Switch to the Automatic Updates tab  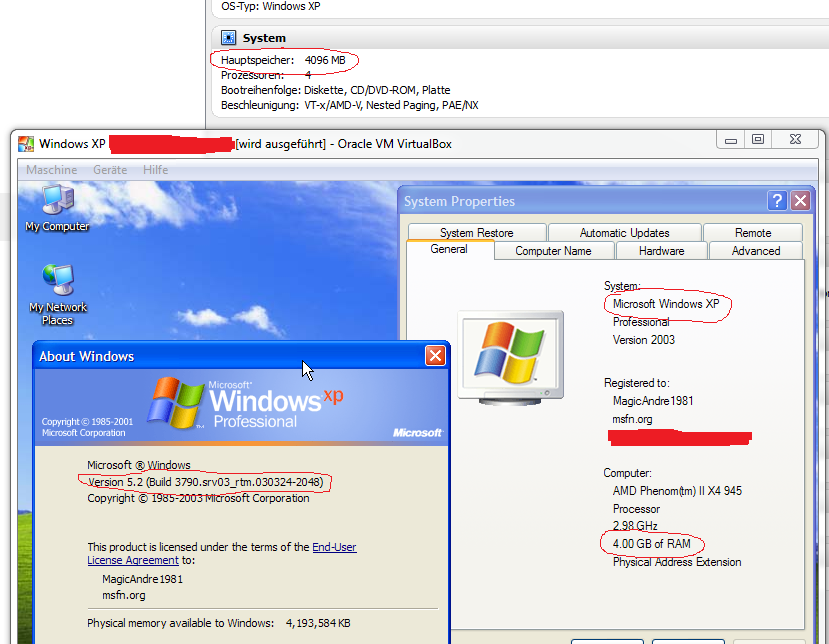point(624,233)
